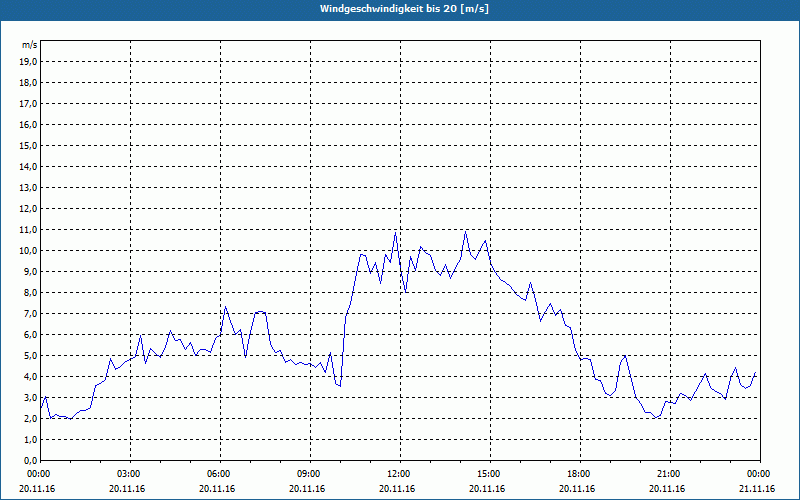The height and width of the screenshot is (500, 800).
Task: Click the '15,0' y-axis value
Action: click(x=29, y=145)
